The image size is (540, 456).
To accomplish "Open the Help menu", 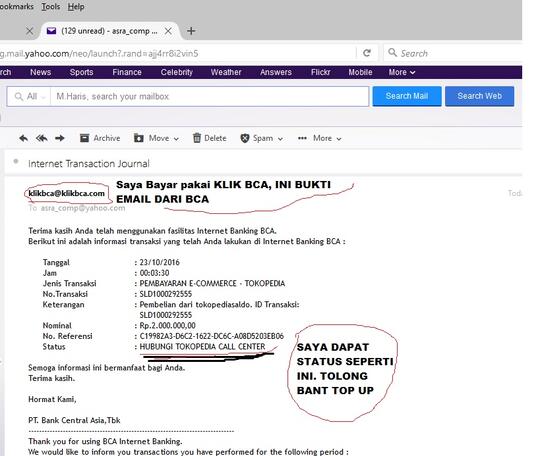I will click(x=76, y=7).
